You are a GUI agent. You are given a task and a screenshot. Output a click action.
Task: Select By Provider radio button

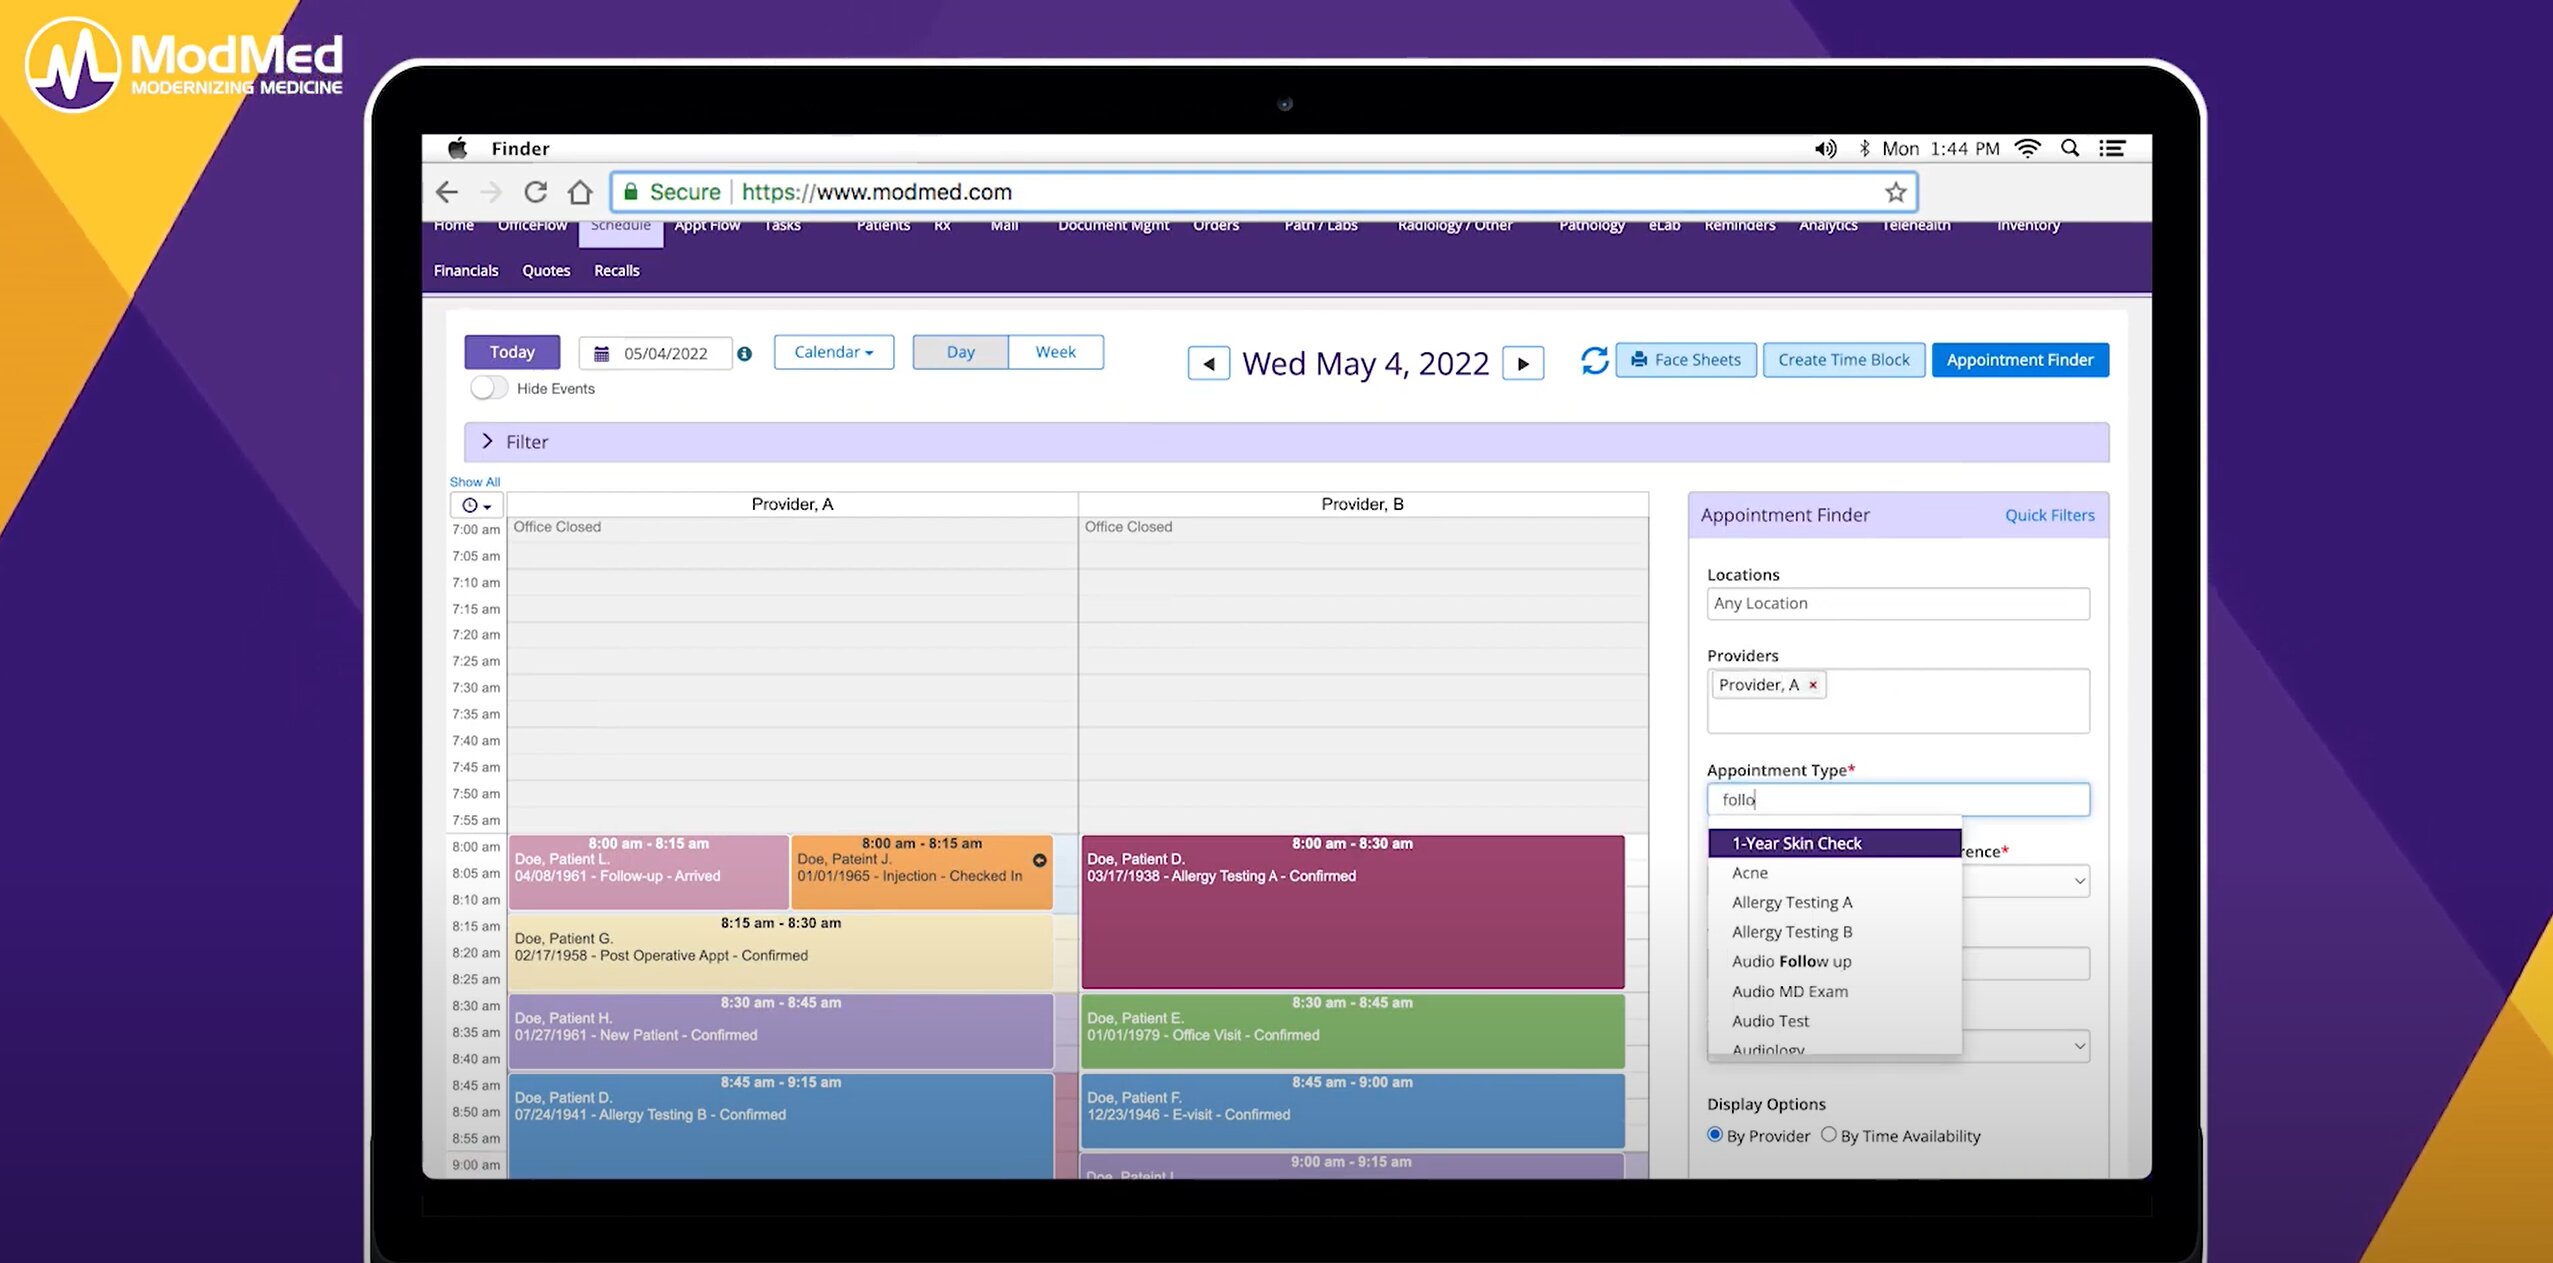1715,1135
